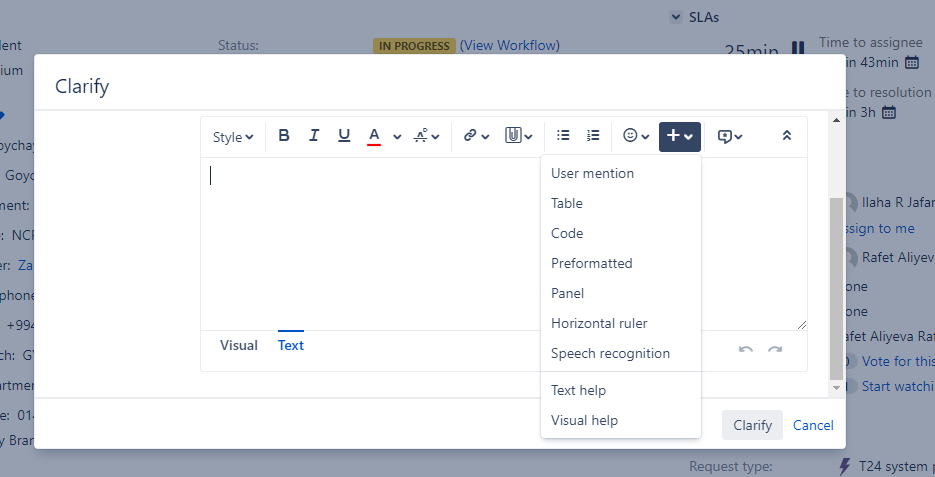The width and height of the screenshot is (935, 477).
Task: Choose Code from insert menu
Action: (x=621, y=233)
